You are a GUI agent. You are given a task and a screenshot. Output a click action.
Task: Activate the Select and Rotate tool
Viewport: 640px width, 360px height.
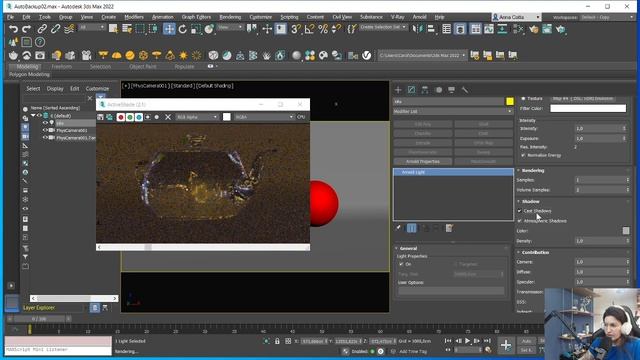tap(182, 29)
